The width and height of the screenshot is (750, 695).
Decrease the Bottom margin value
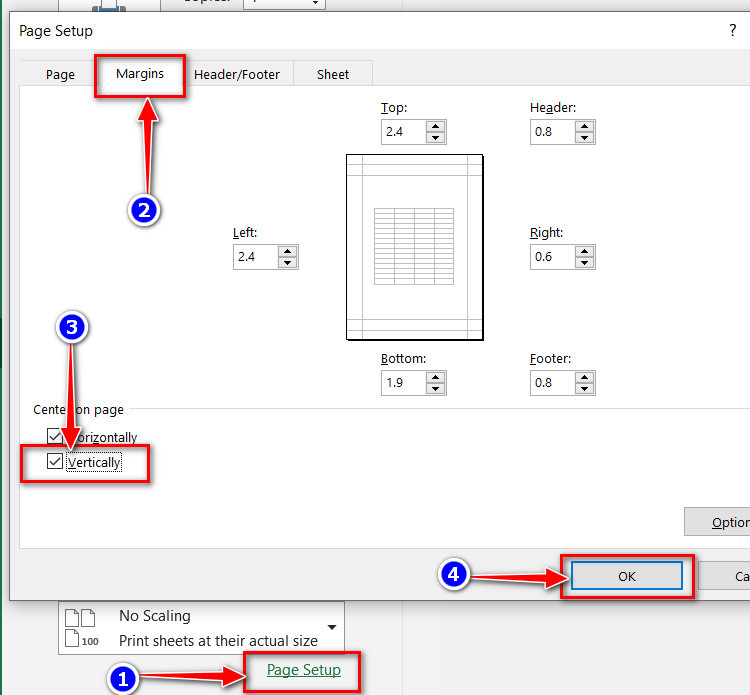coord(435,389)
